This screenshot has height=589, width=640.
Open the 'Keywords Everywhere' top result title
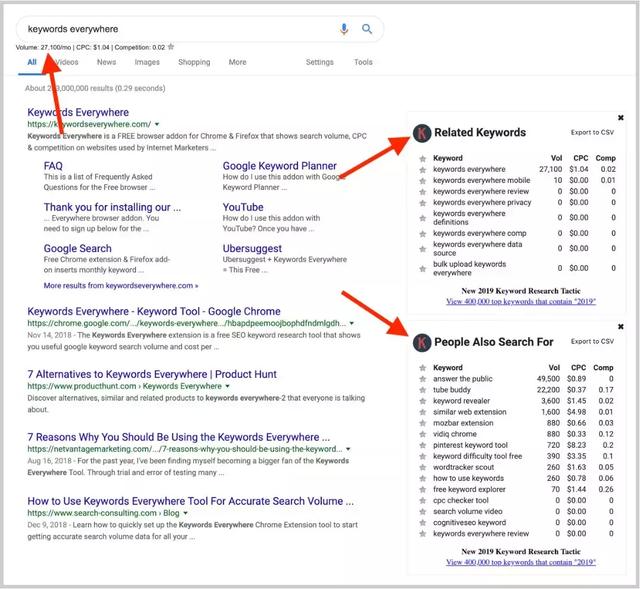pos(78,112)
